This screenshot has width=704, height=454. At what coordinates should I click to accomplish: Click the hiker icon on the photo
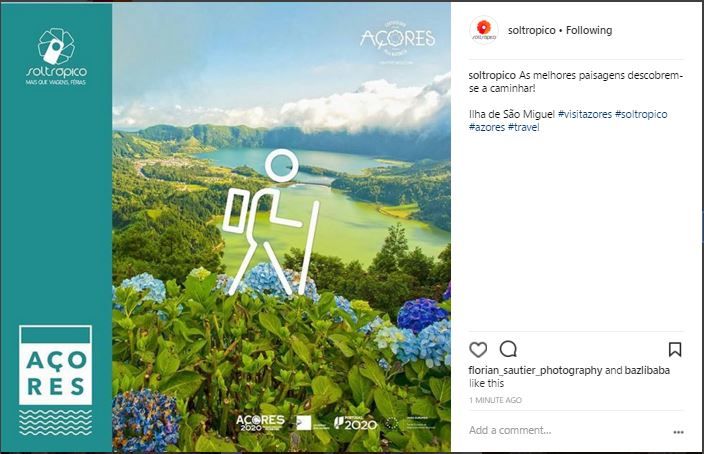click(271, 222)
